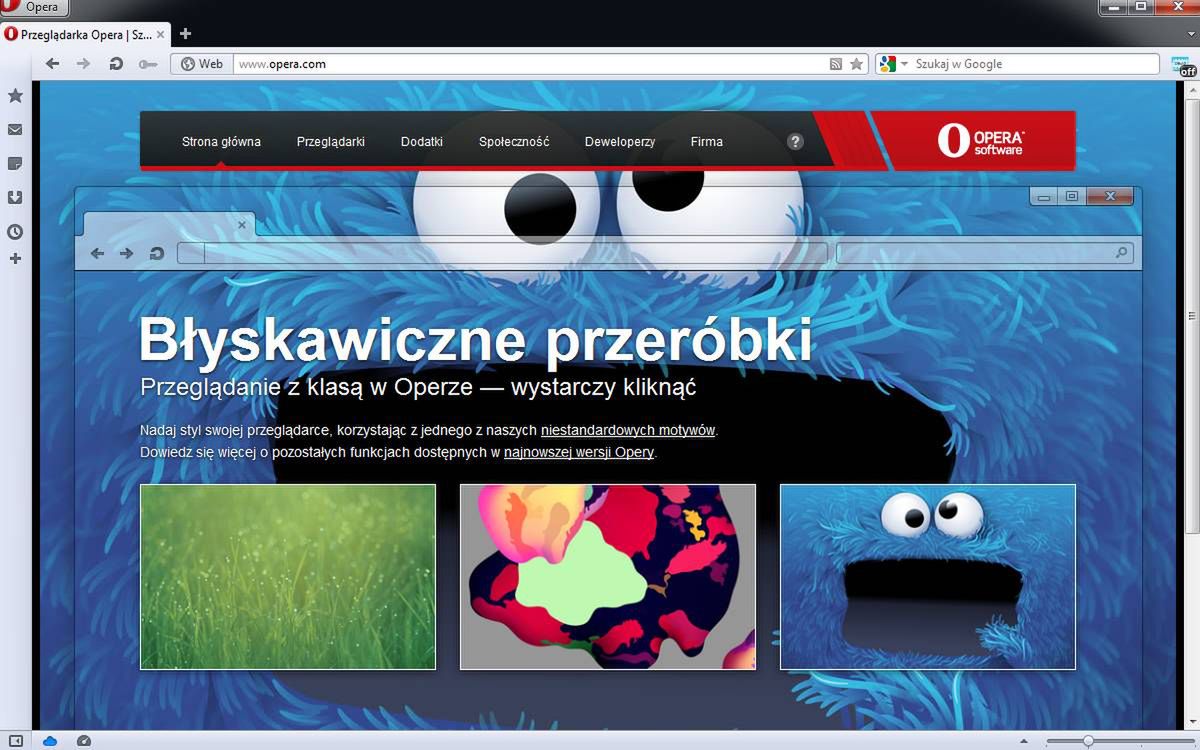Click the Szukaj w Google search field
Screen dimensions: 1200x750
click(1036, 64)
